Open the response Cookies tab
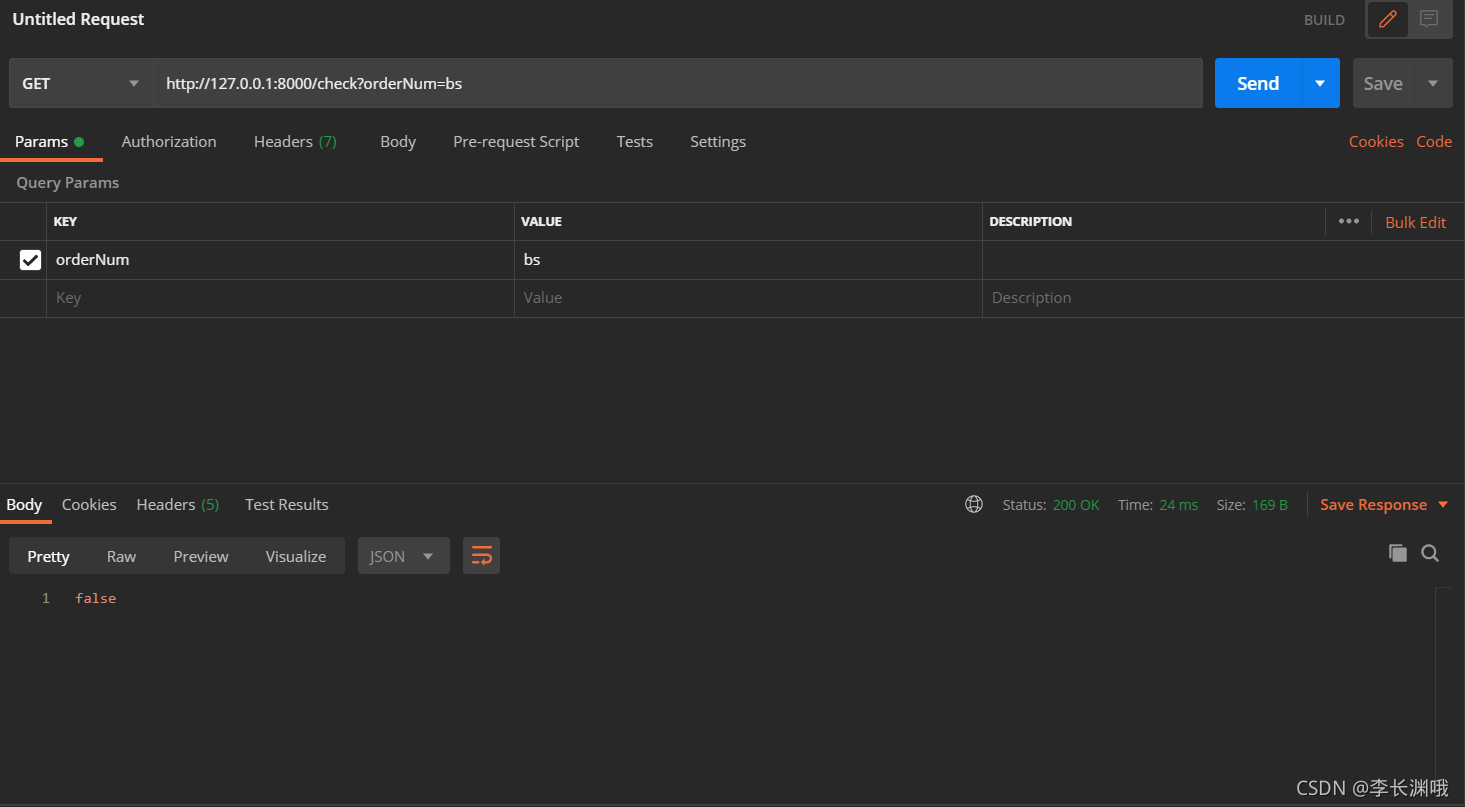The width and height of the screenshot is (1465, 807). pyautogui.click(x=89, y=505)
